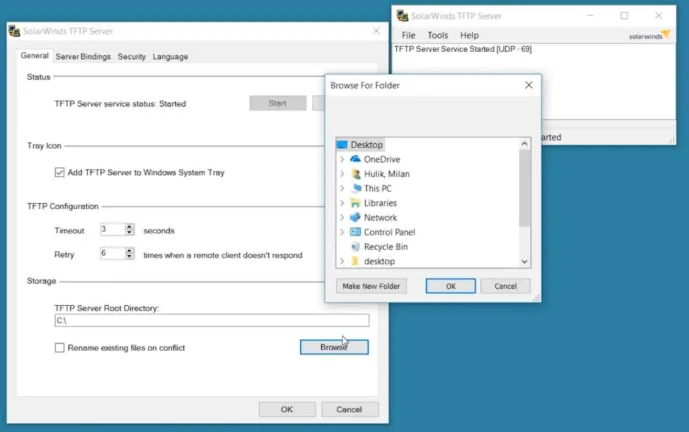This screenshot has height=432, width=689.
Task: Click the folder tree scroll down arrow
Action: pyautogui.click(x=524, y=261)
